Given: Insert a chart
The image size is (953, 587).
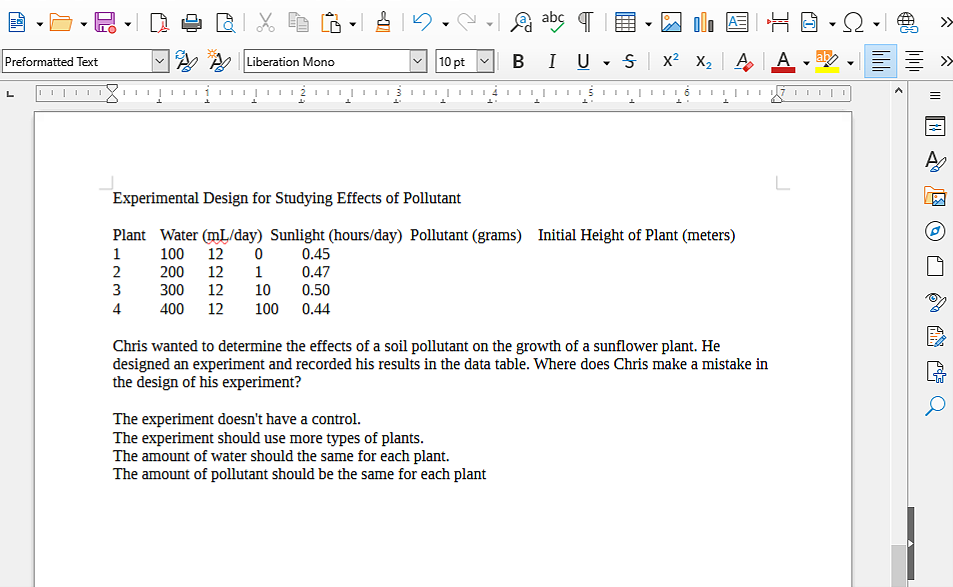Looking at the screenshot, I should point(703,23).
